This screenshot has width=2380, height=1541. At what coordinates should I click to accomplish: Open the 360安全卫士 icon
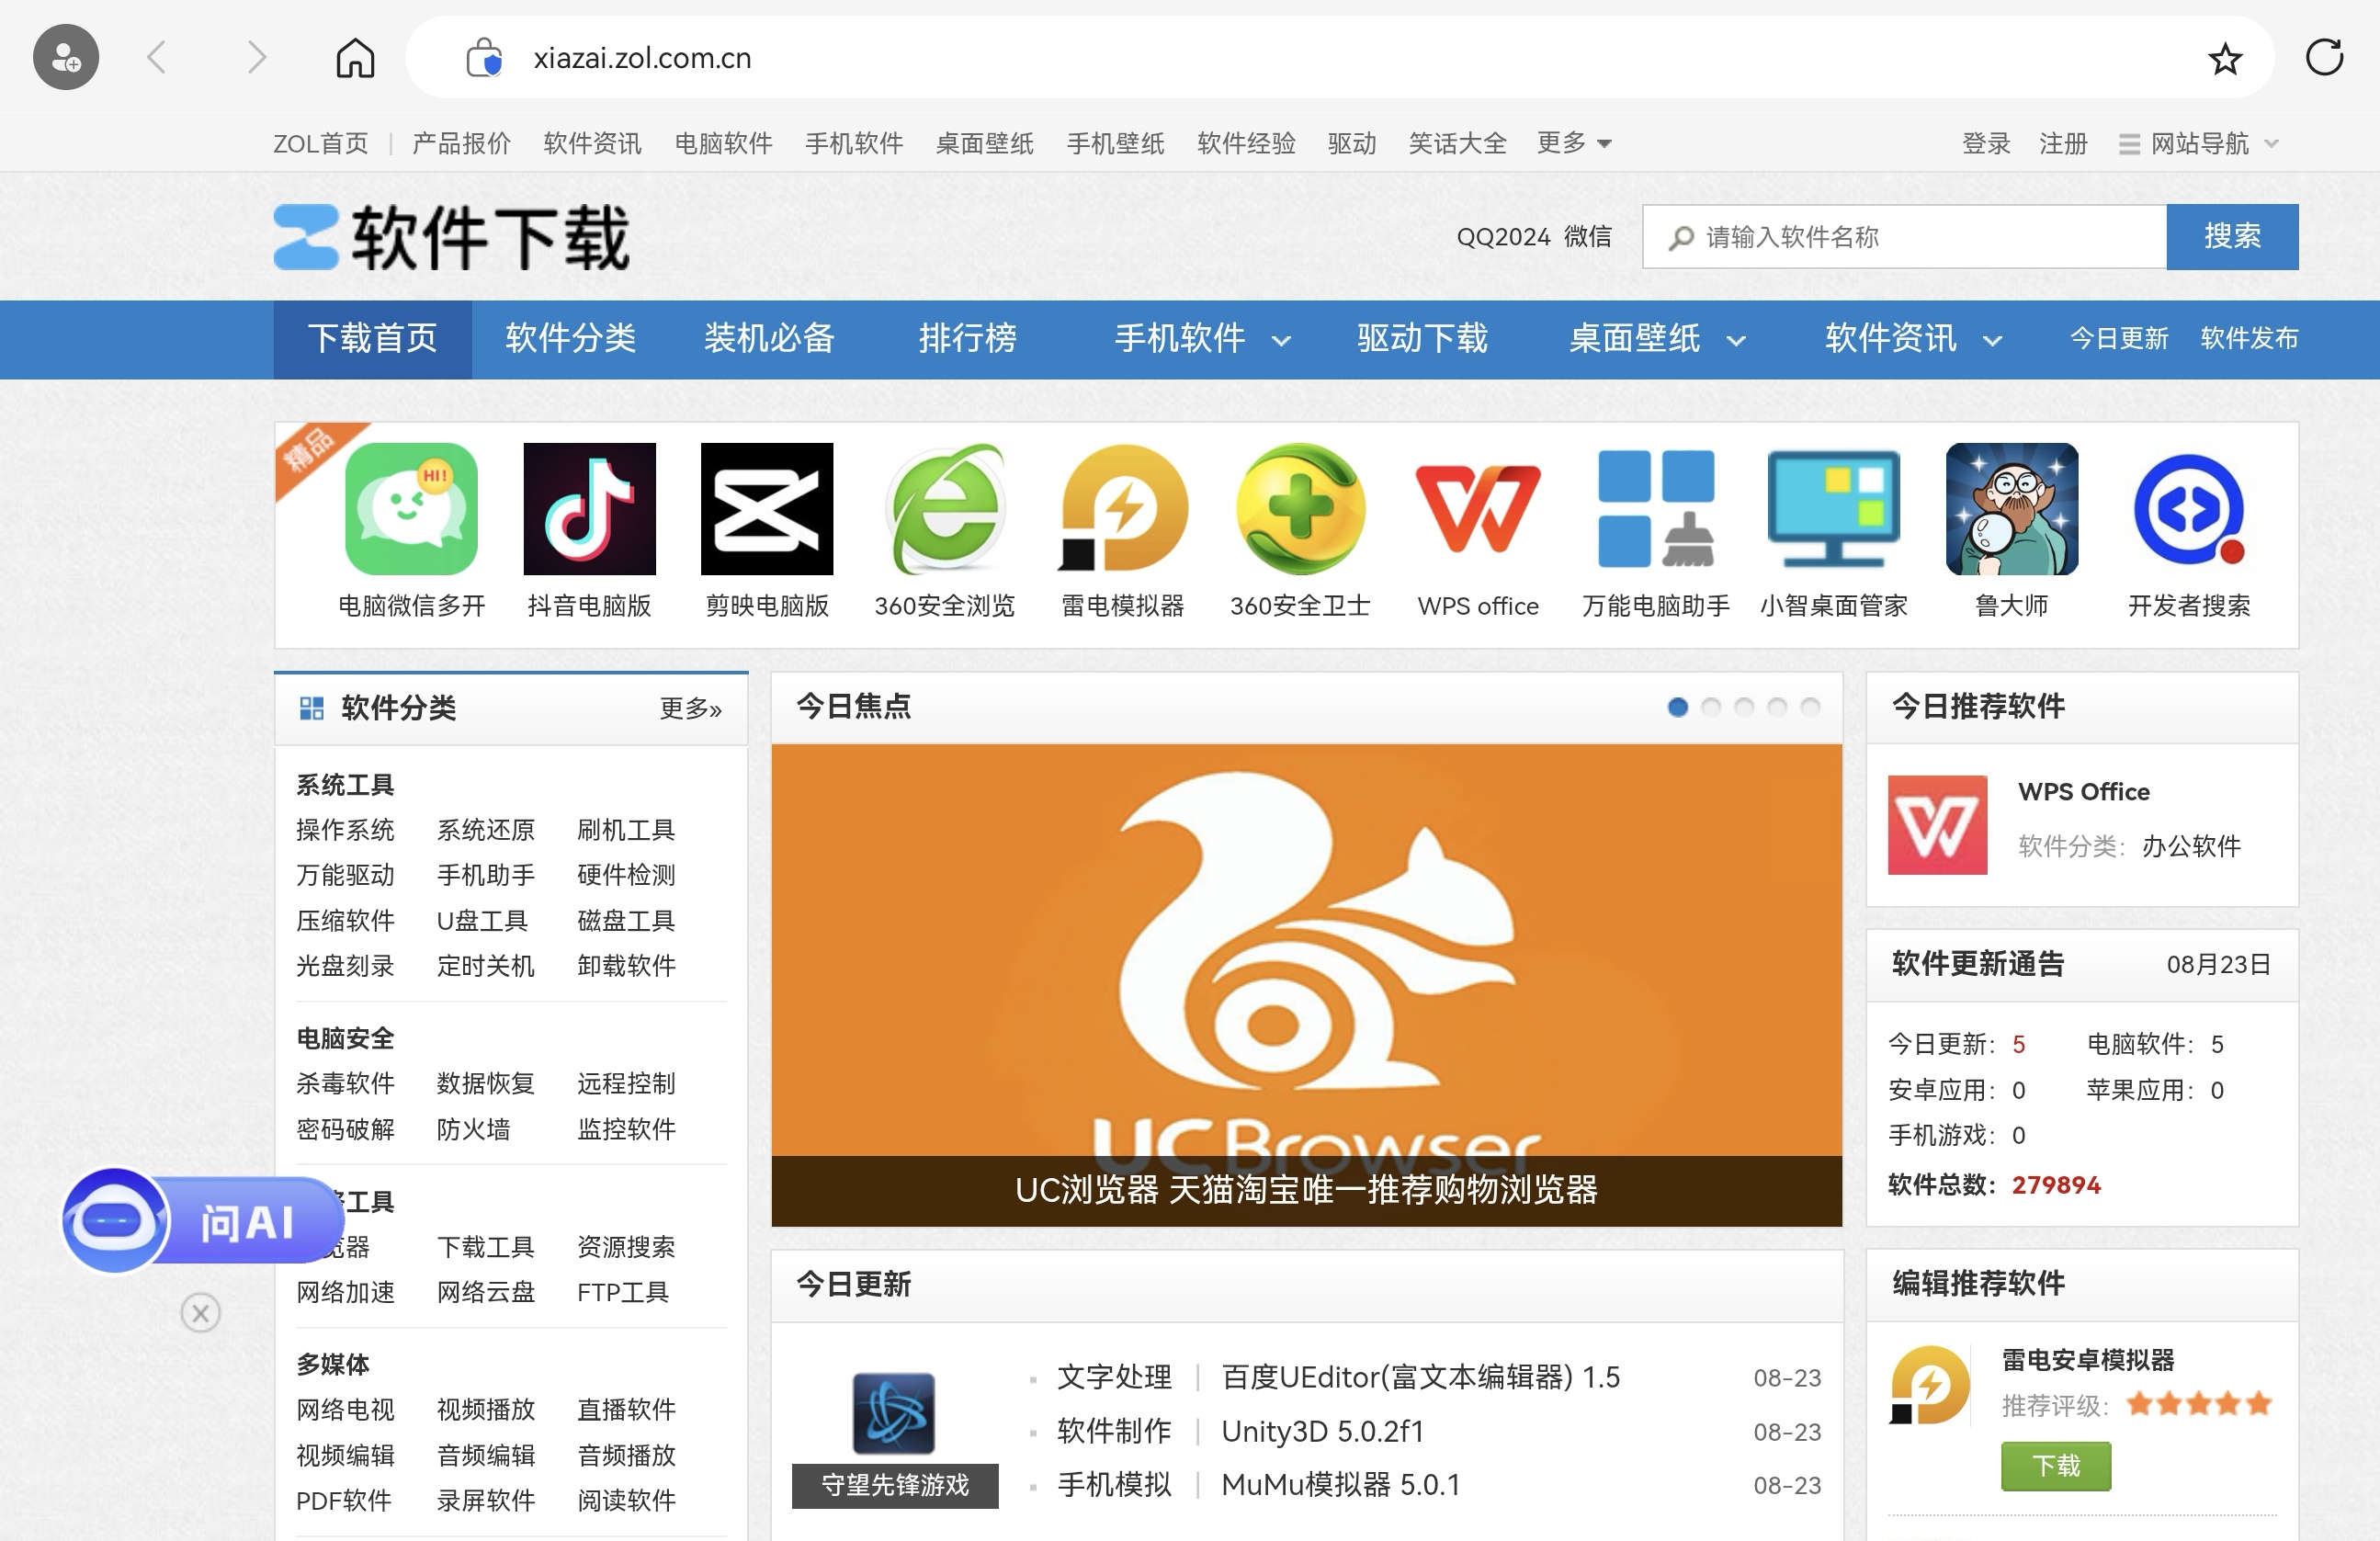pyautogui.click(x=1299, y=510)
